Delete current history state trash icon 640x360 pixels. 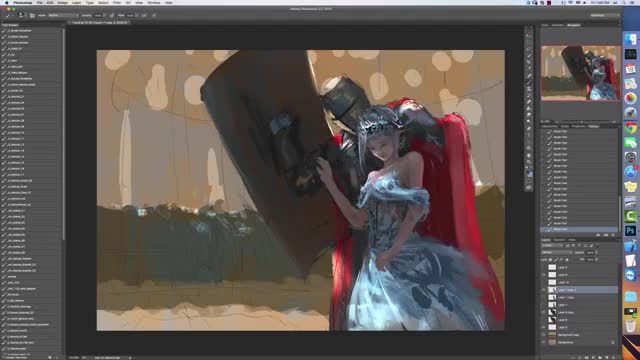click(x=613, y=235)
